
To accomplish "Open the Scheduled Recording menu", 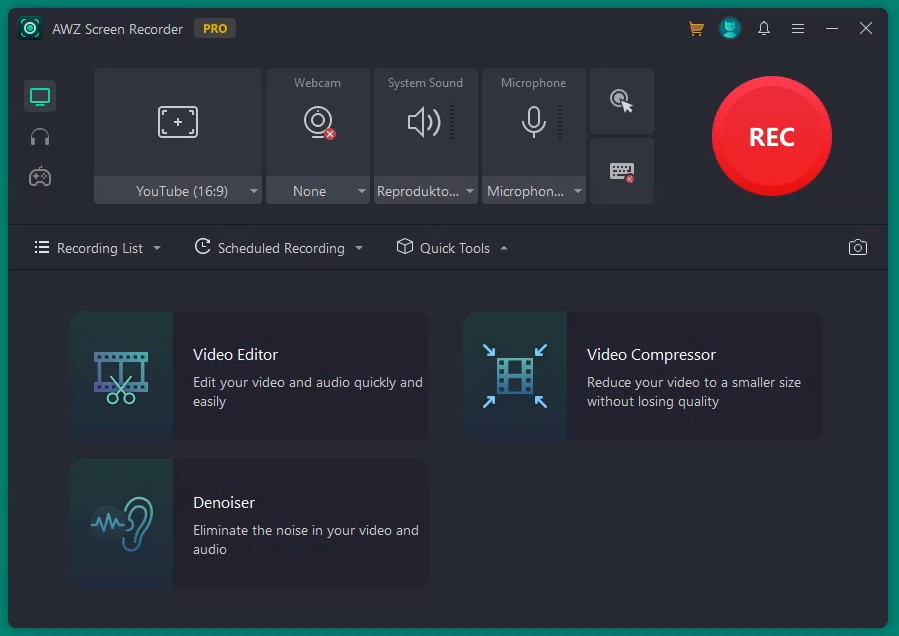I will tap(279, 248).
